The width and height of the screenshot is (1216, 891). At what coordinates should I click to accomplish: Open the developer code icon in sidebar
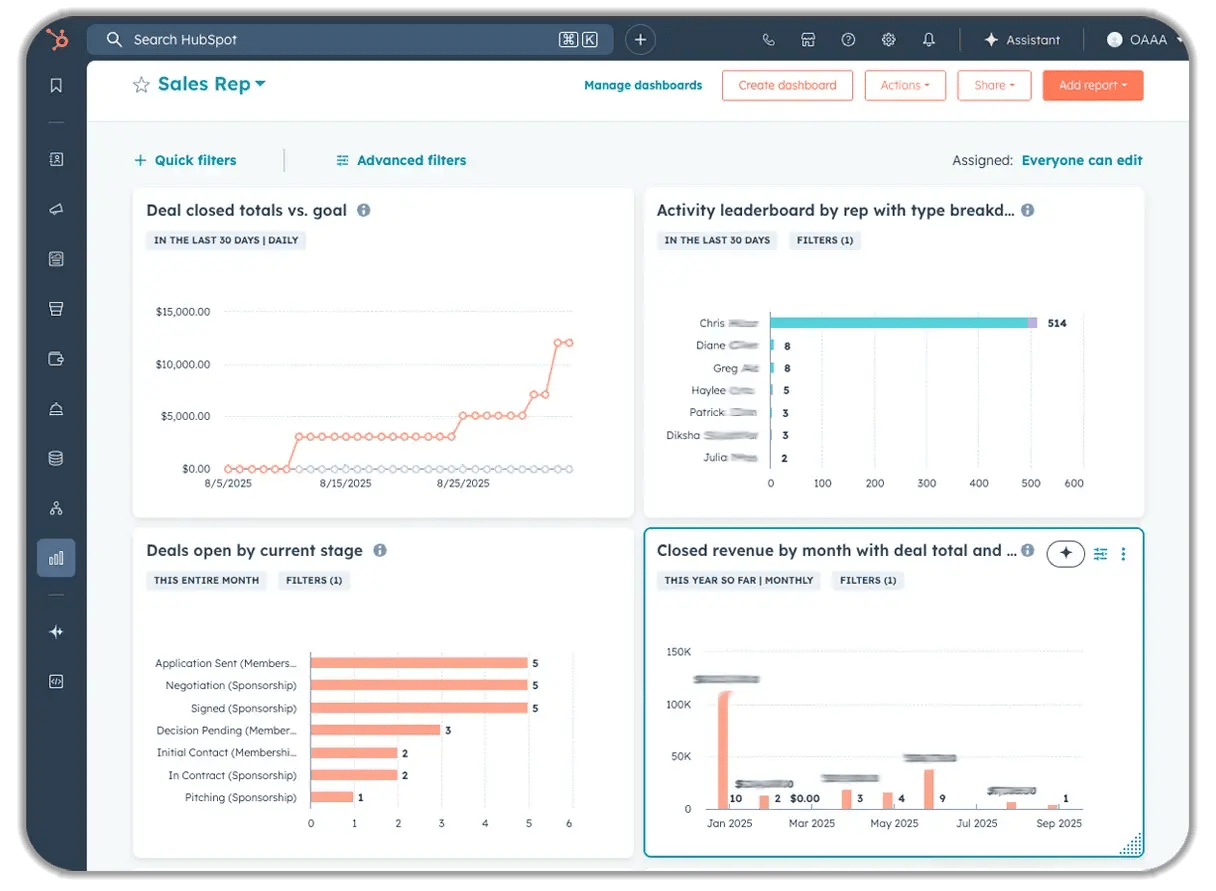[x=56, y=682]
